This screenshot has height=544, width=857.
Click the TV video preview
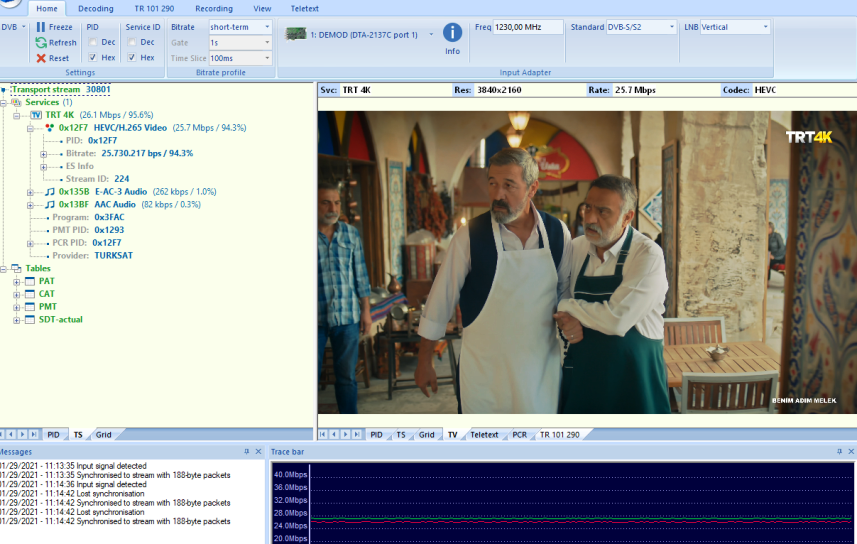[587, 262]
